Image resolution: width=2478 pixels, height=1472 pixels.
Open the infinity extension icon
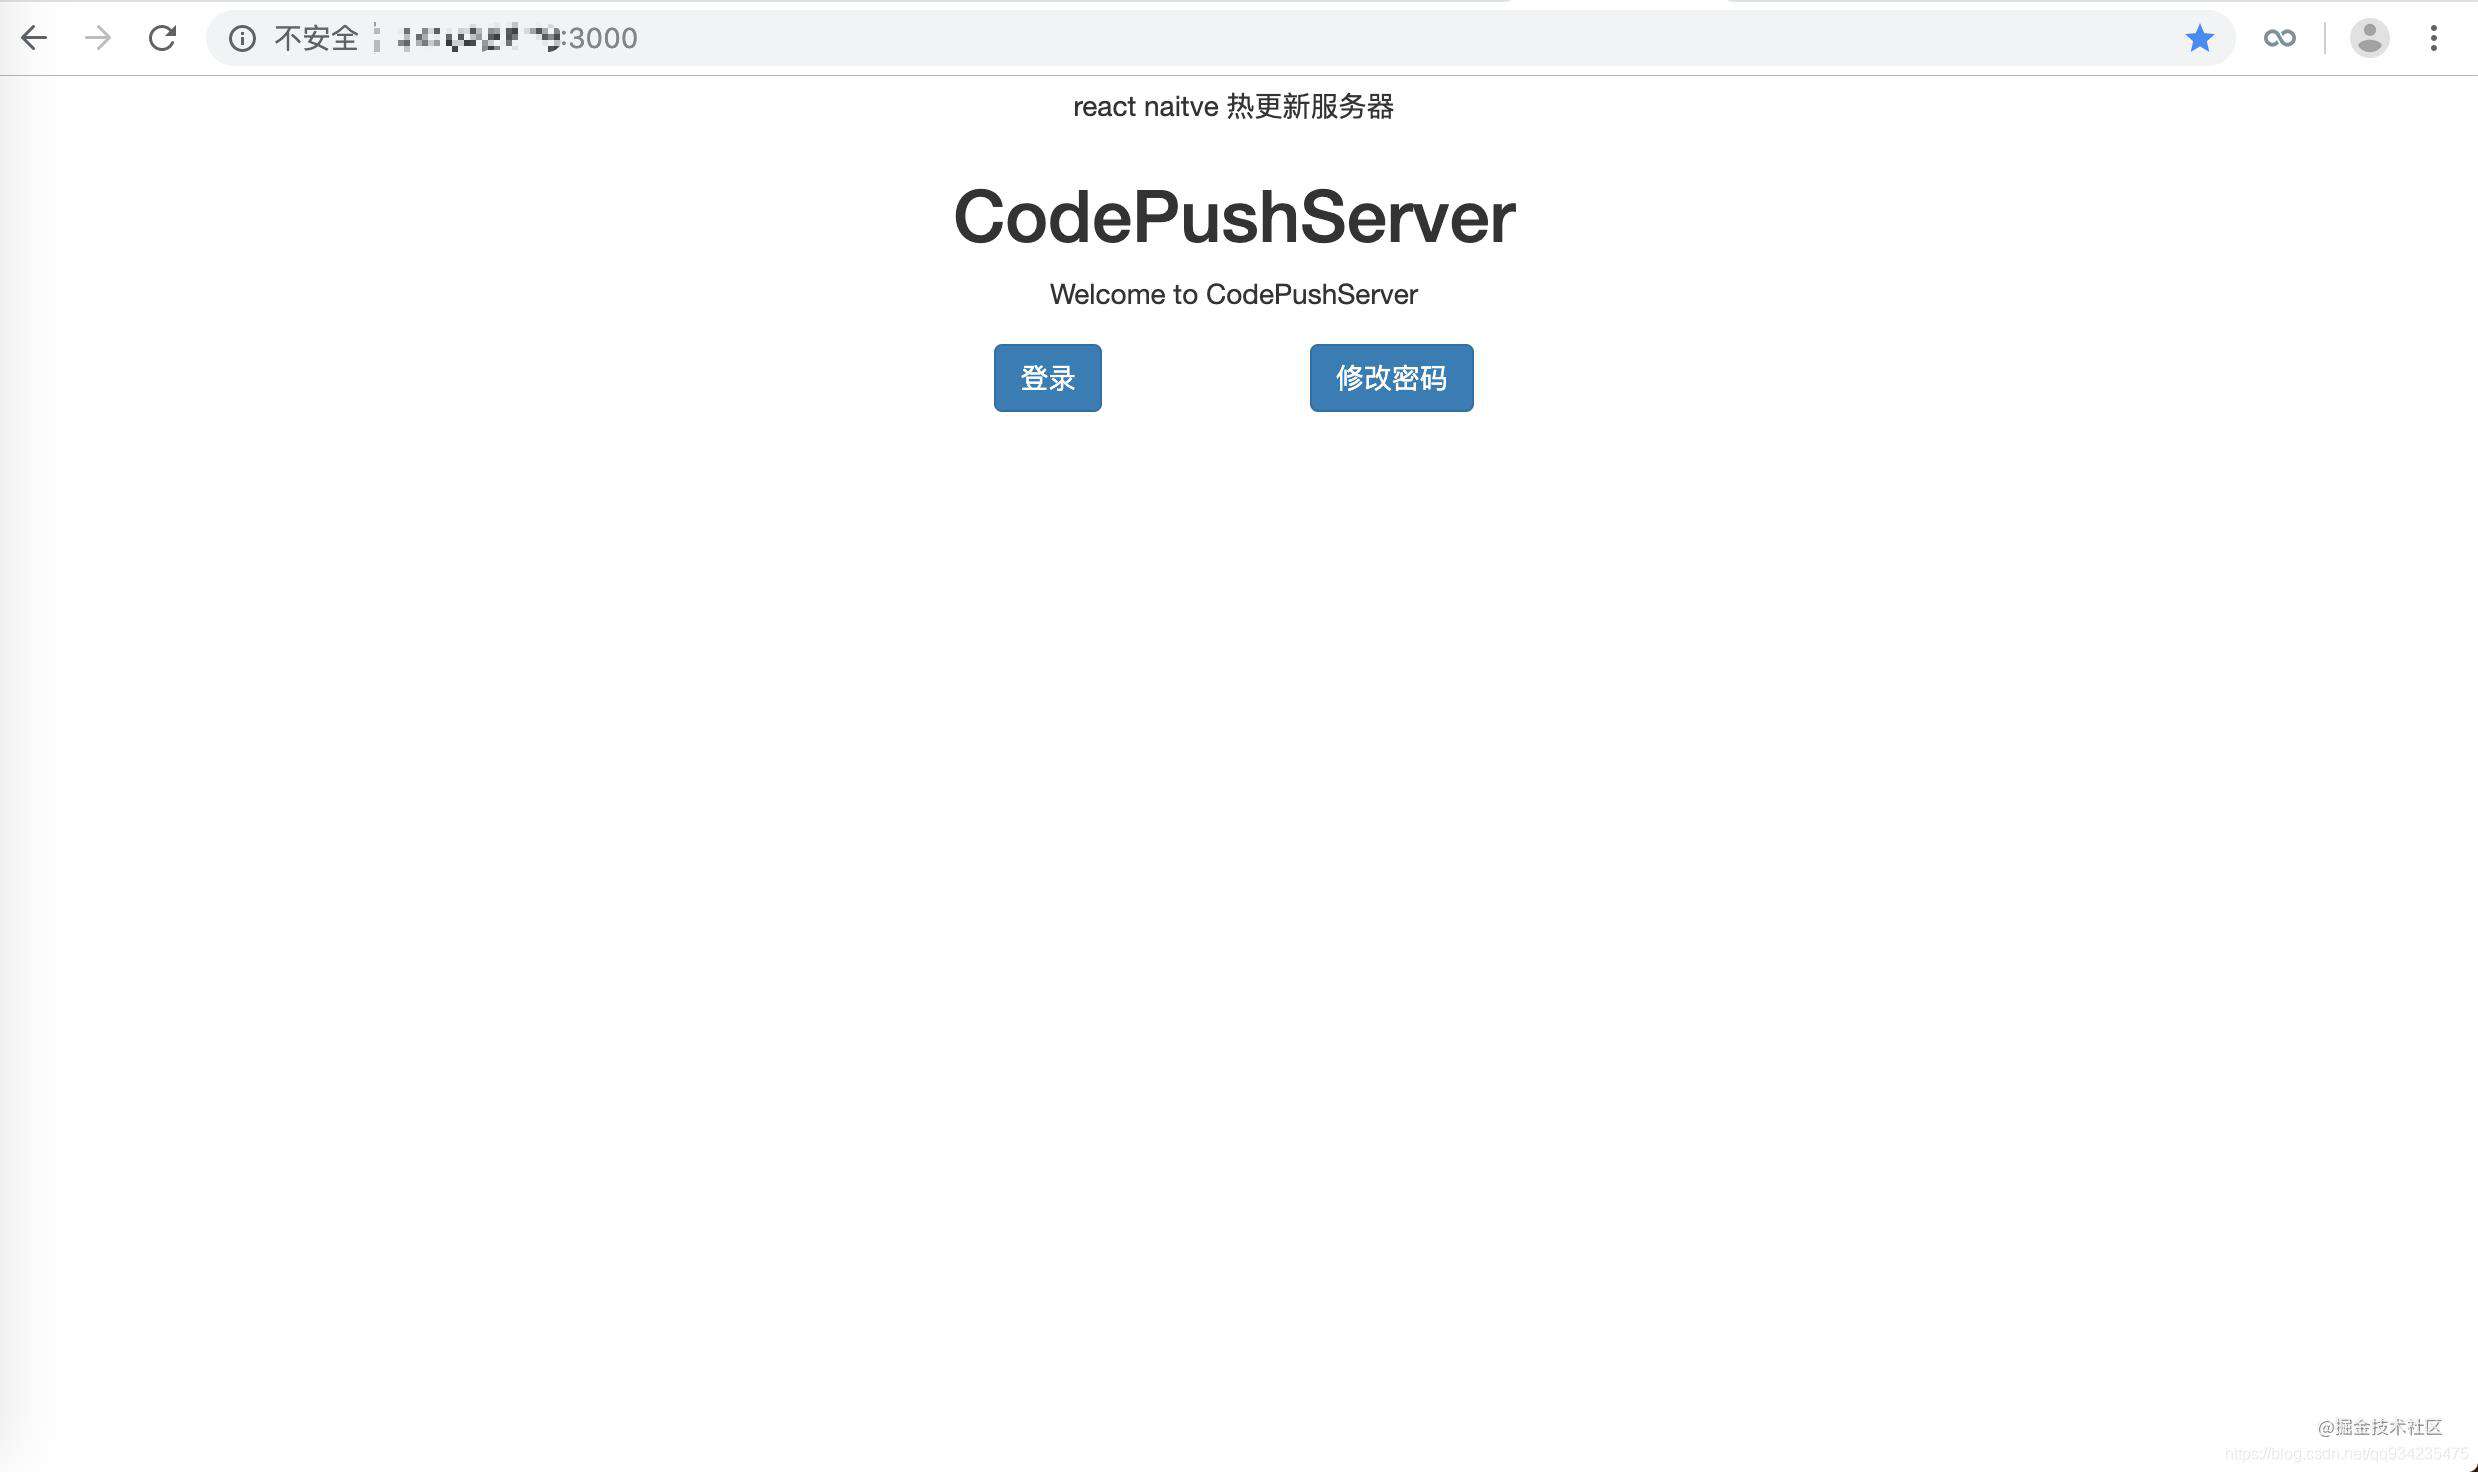(2279, 38)
